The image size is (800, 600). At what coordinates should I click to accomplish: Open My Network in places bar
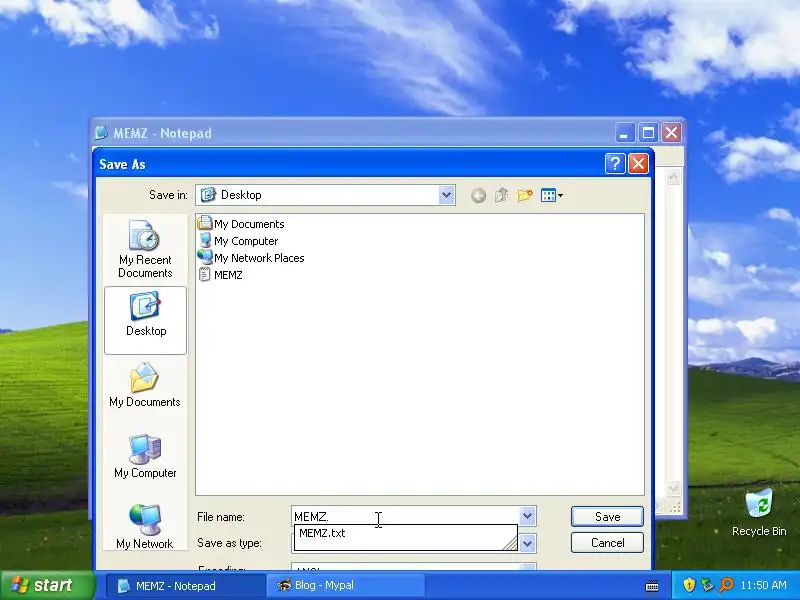145,527
